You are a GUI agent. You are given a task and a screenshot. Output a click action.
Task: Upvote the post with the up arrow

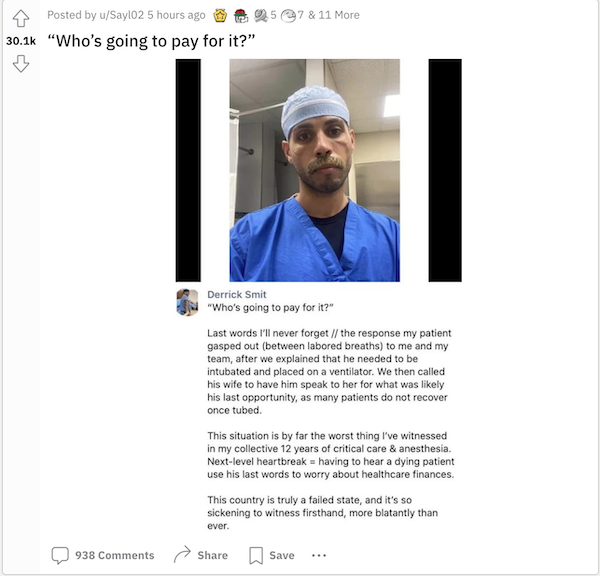pos(21,18)
